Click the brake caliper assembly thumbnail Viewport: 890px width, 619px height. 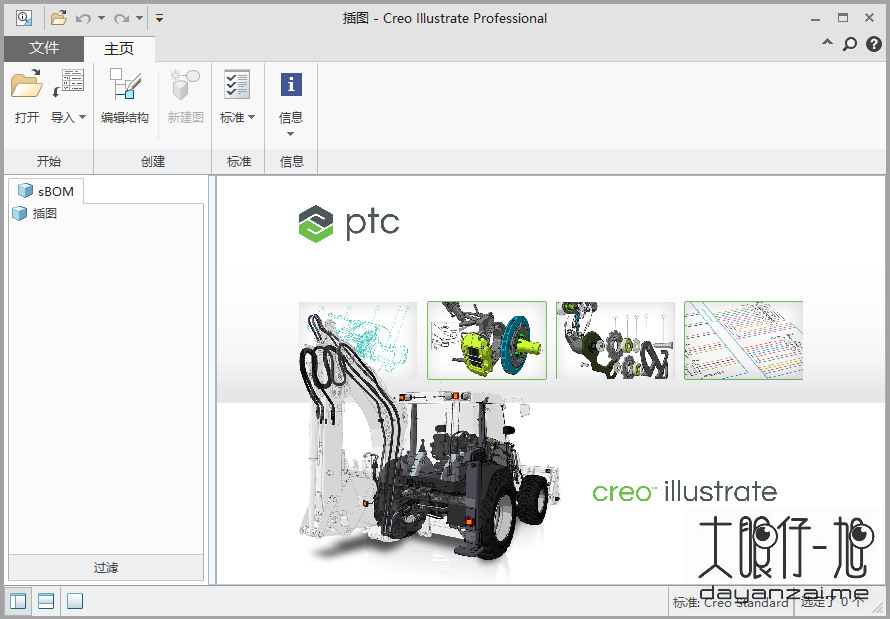tap(486, 340)
